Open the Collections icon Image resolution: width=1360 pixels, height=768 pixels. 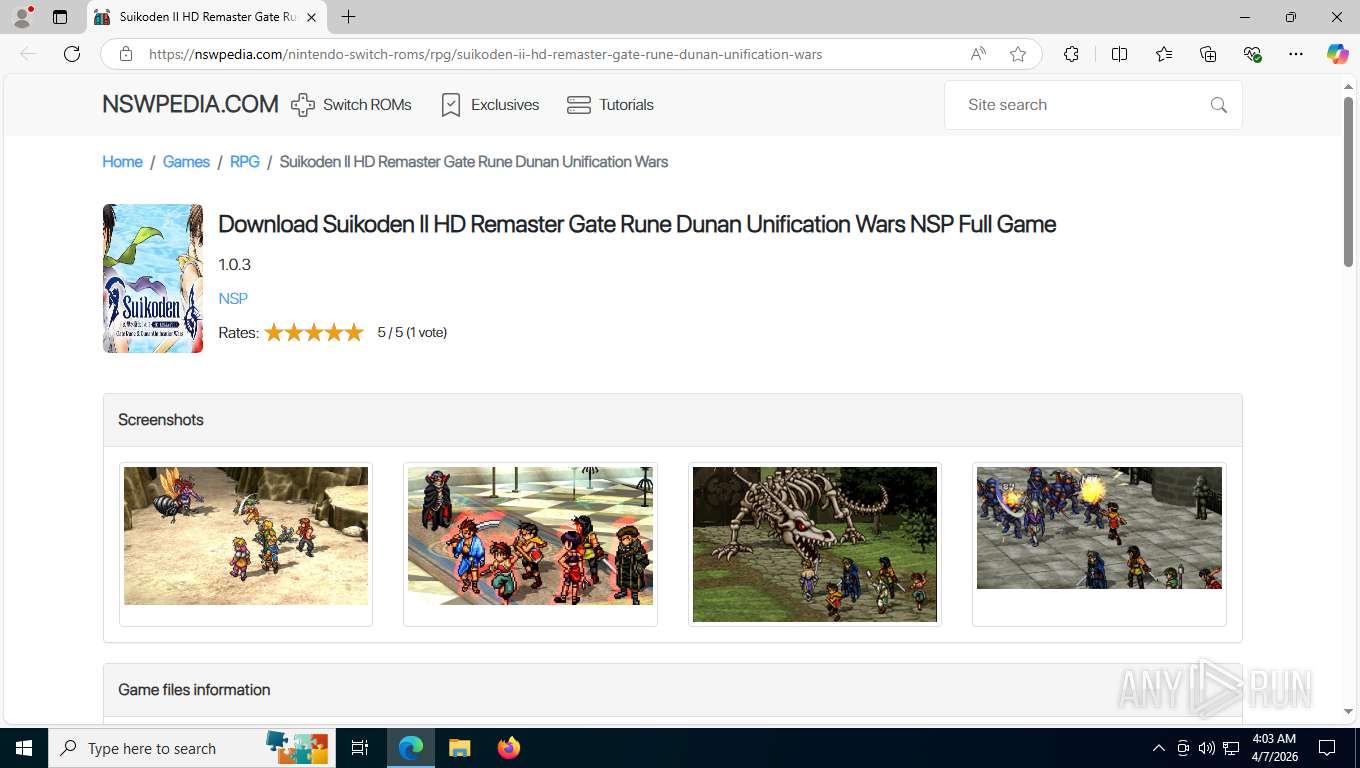click(x=1208, y=54)
